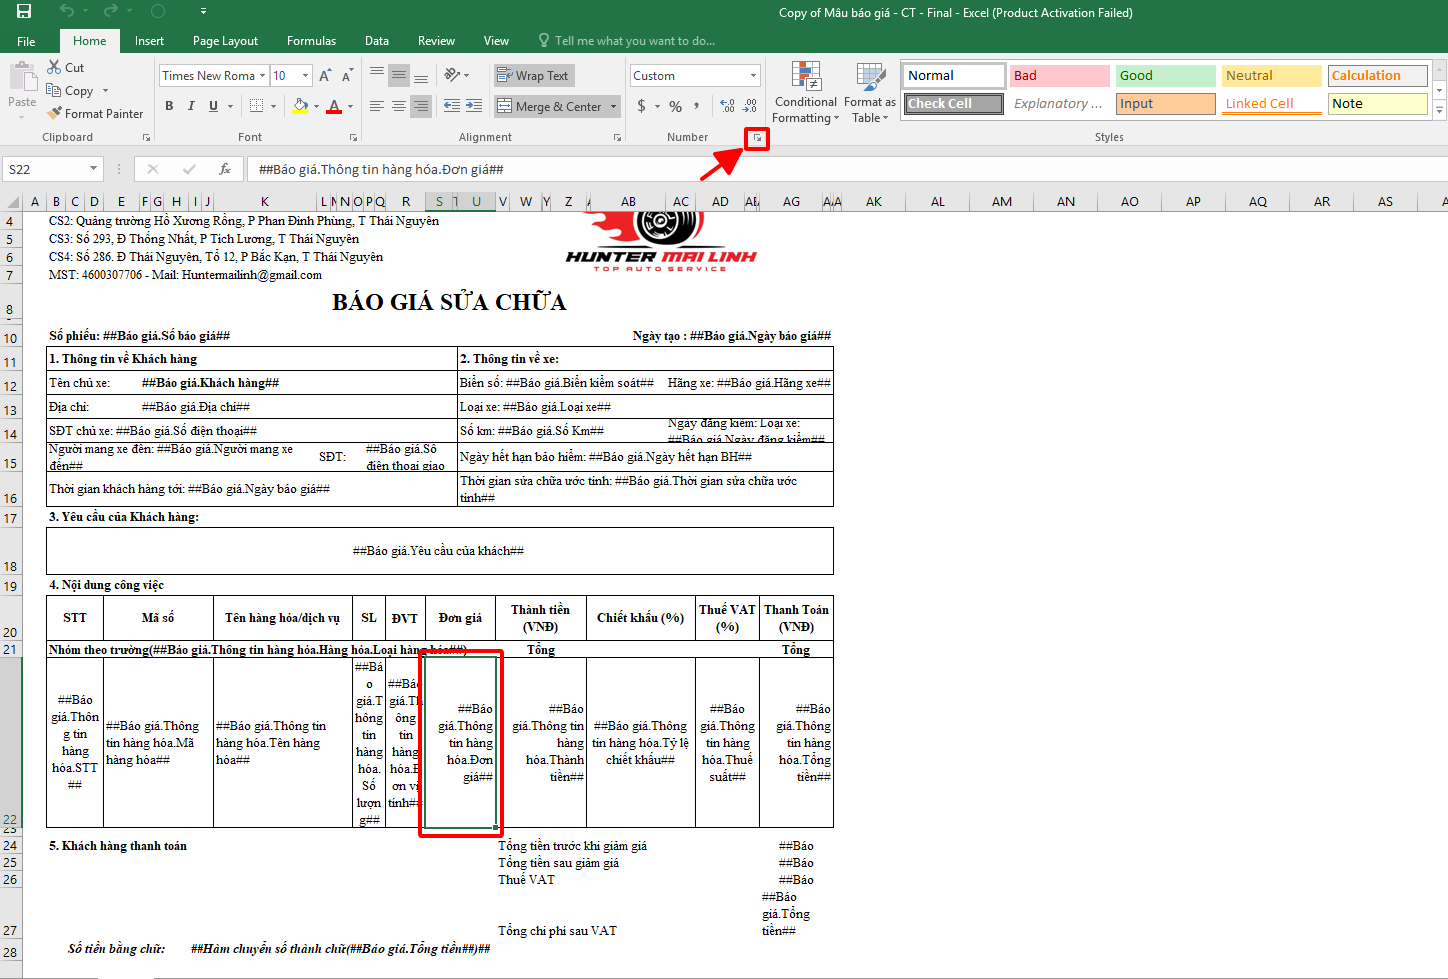Click the yellow Fill Color bucket
The height and width of the screenshot is (979, 1448).
[300, 106]
